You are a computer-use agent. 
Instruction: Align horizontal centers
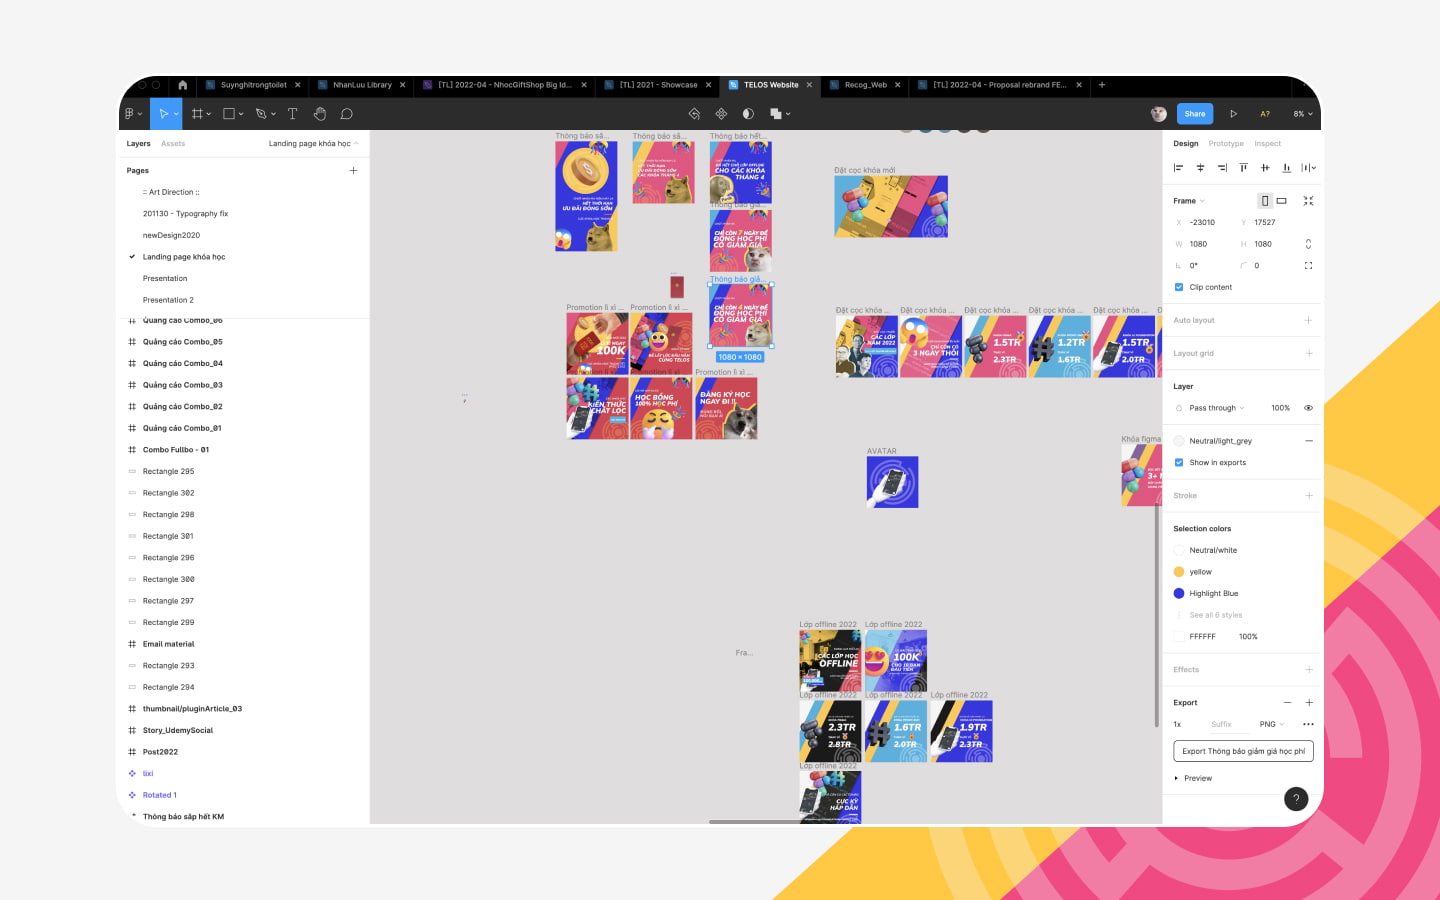[1200, 168]
